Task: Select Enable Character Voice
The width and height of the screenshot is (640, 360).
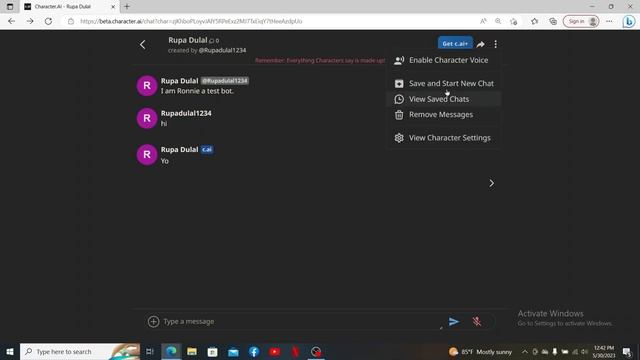Action: 444,60
